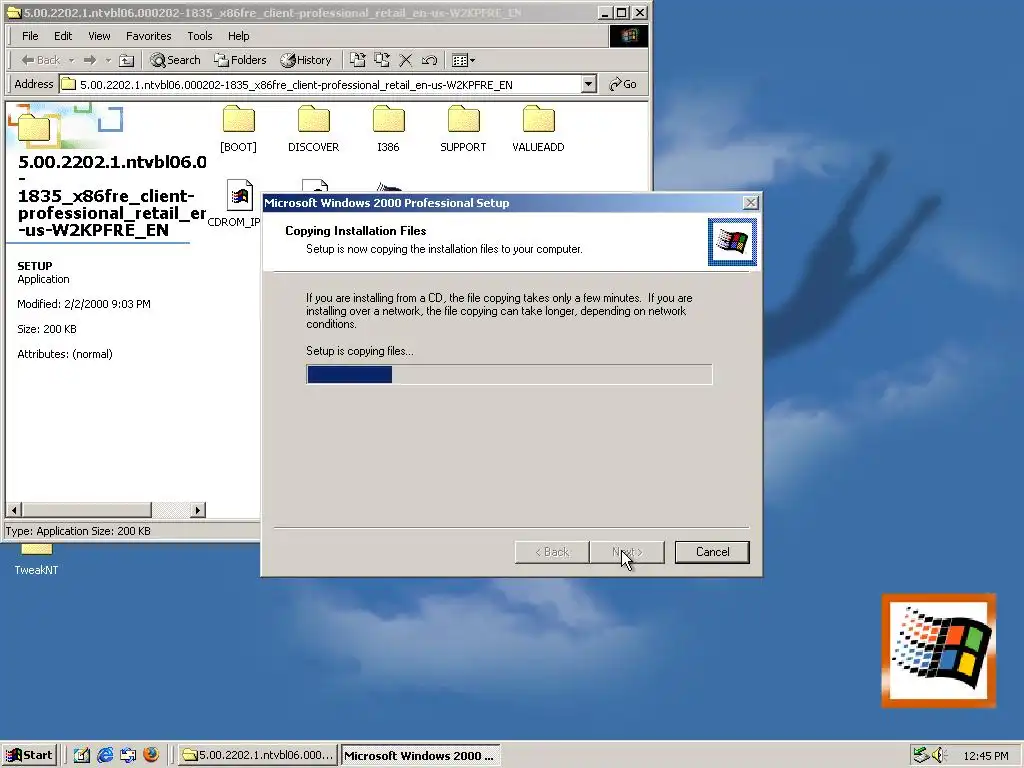Viewport: 1024px width, 768px height.
Task: Click Cancel in the Setup dialog
Action: [712, 552]
